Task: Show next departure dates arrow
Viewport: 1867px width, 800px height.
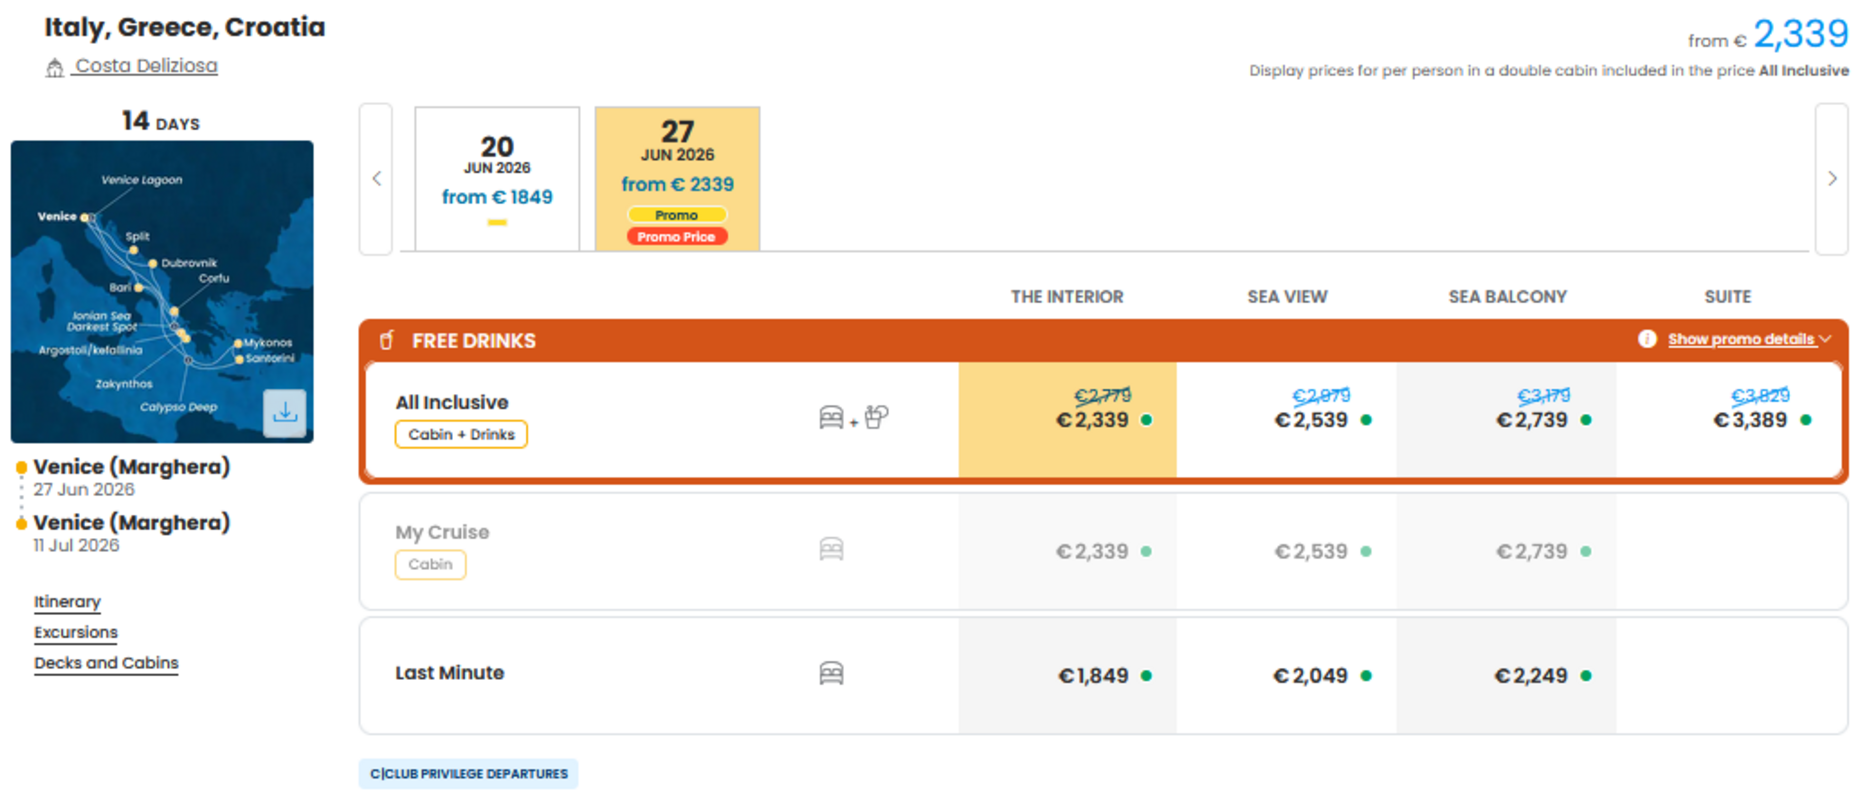Action: point(1832,179)
